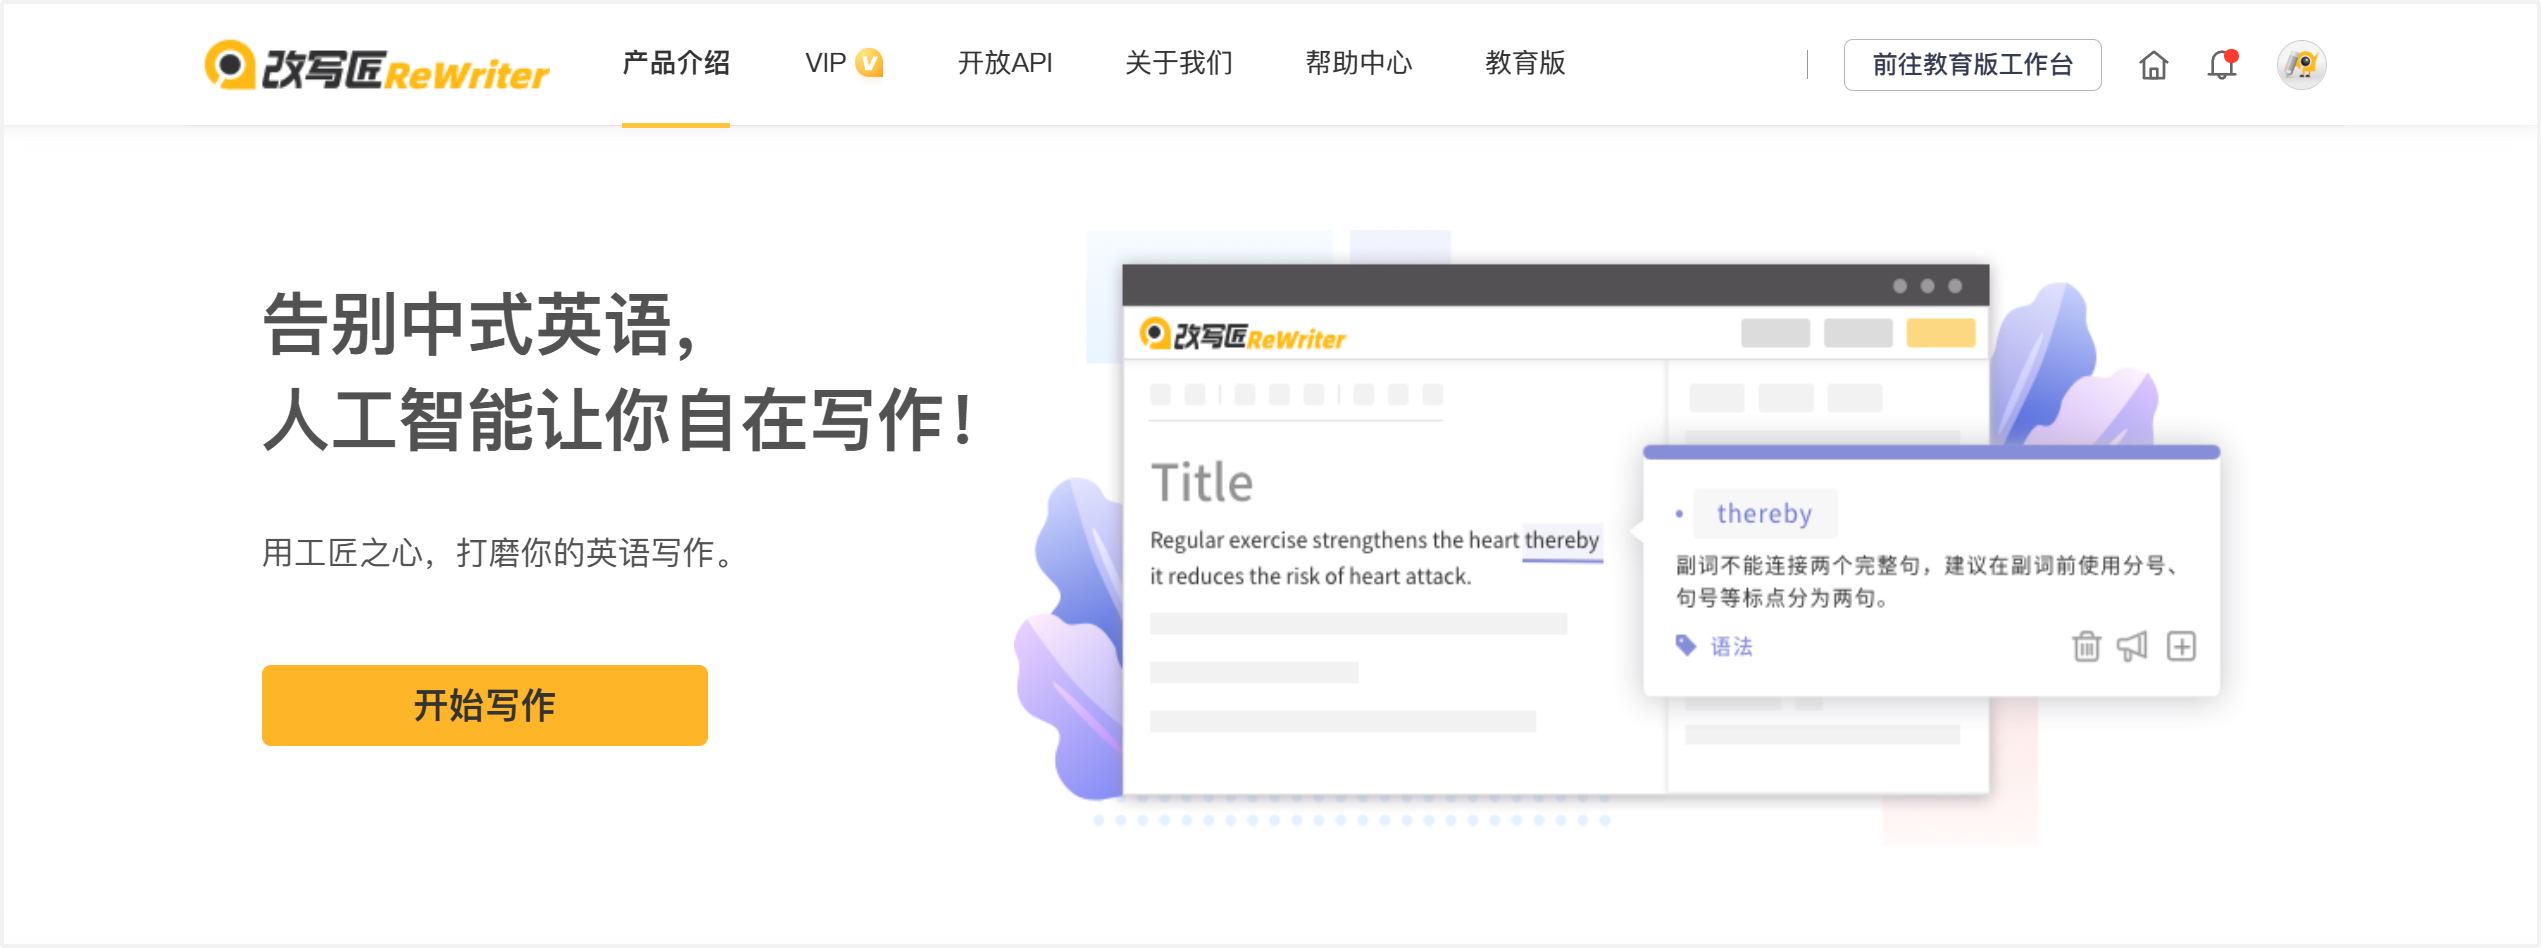Click the yellow button in the mockup window header
The height and width of the screenshot is (948, 2541).
point(1940,333)
